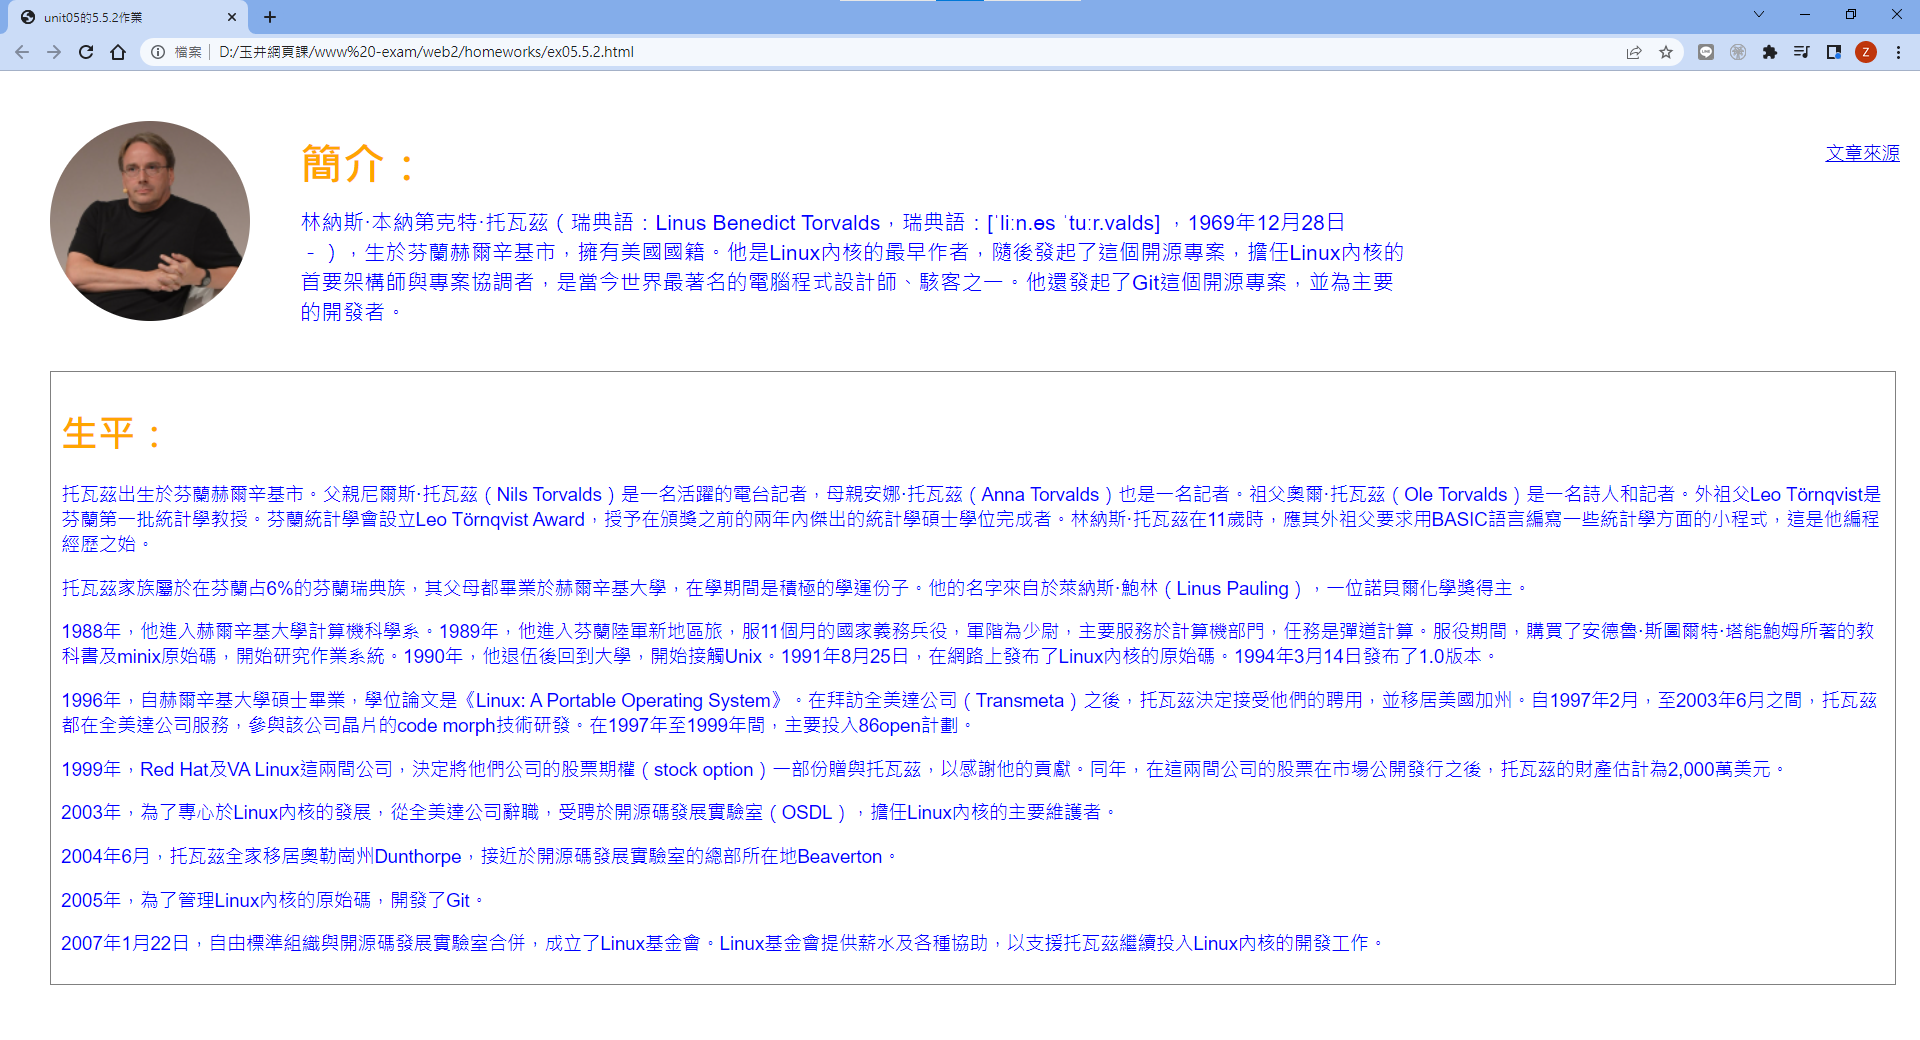Open a new tab
Screen dimensions: 1920x1040
point(270,17)
